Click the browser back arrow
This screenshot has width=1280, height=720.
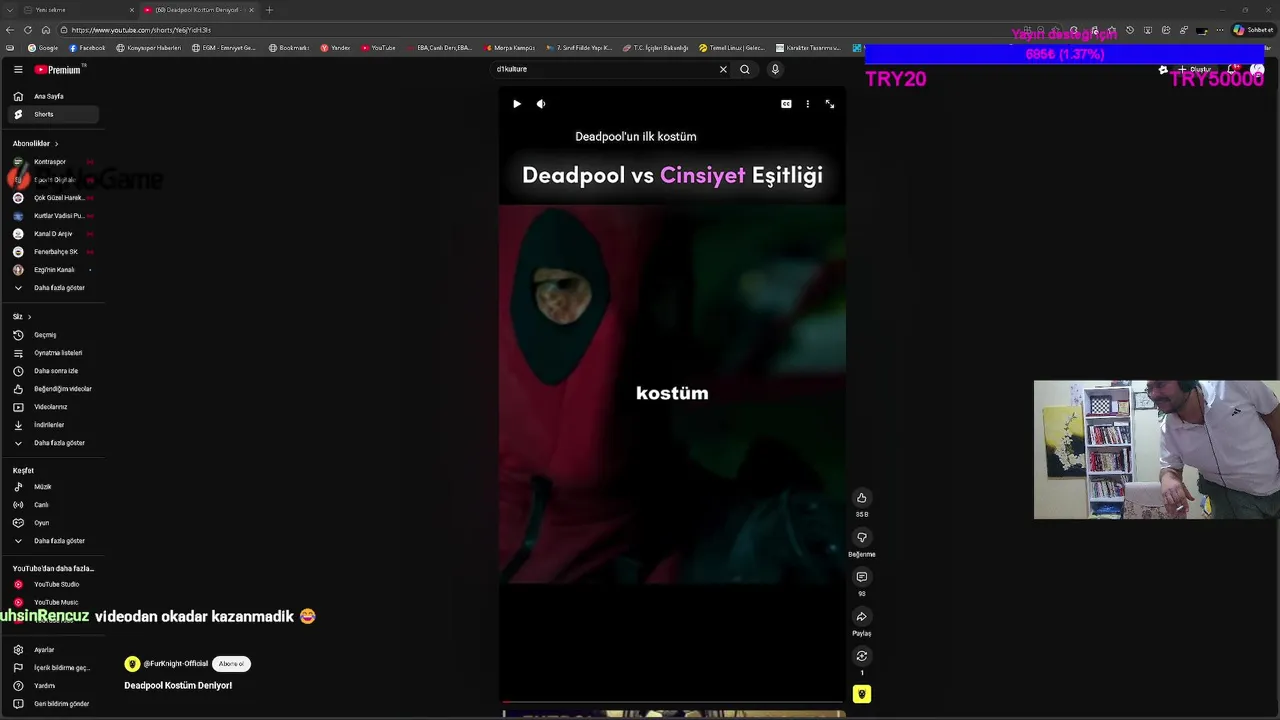10,30
